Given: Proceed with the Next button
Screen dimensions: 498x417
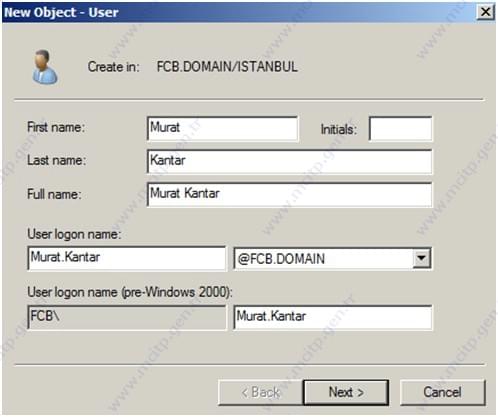Looking at the screenshot, I should coord(346,392).
